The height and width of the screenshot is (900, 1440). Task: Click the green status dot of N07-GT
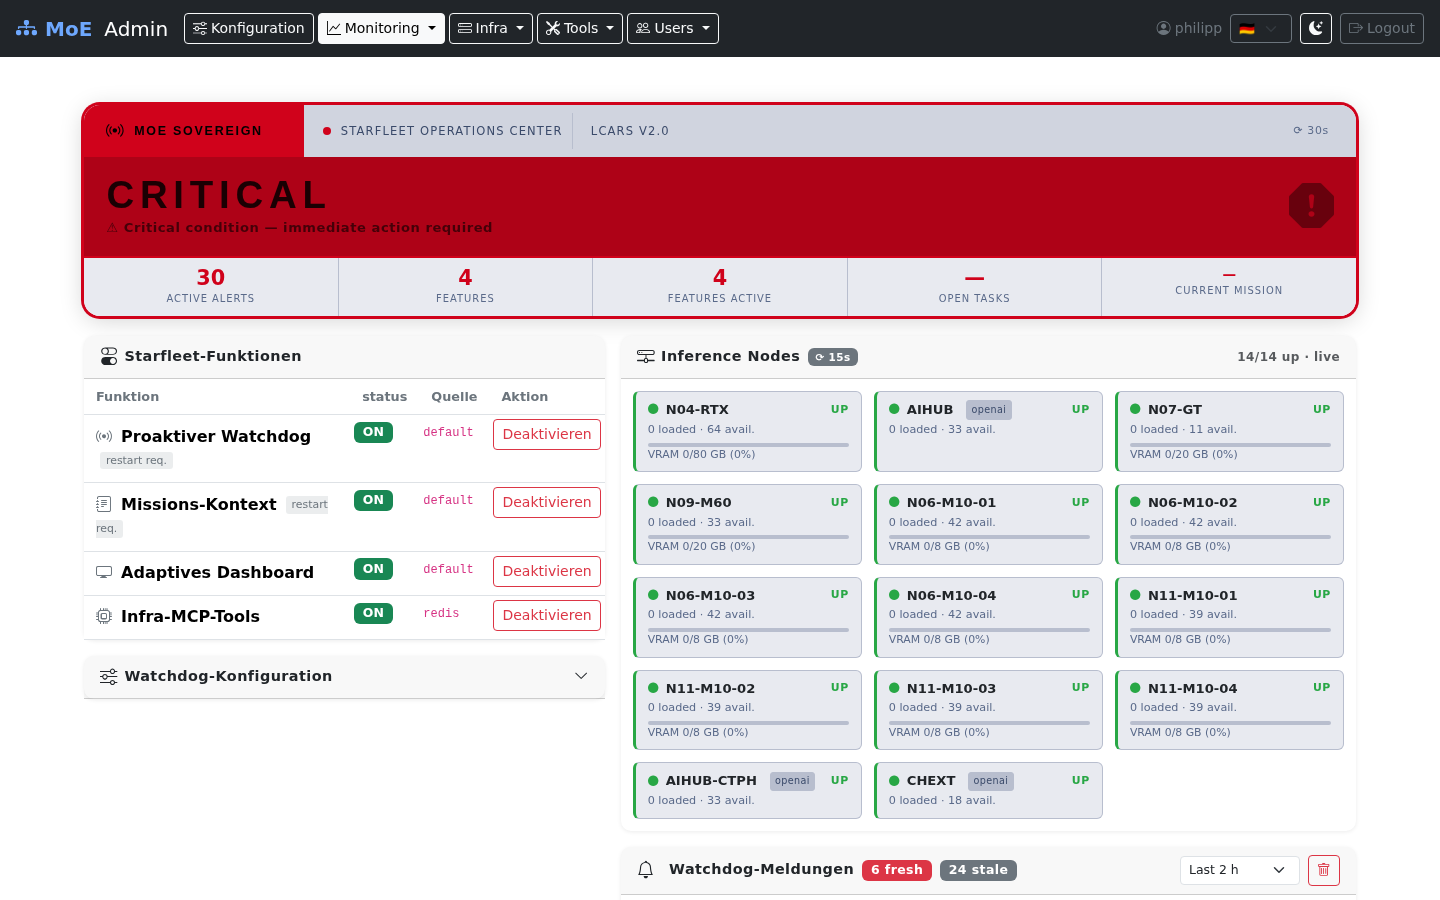(1135, 409)
